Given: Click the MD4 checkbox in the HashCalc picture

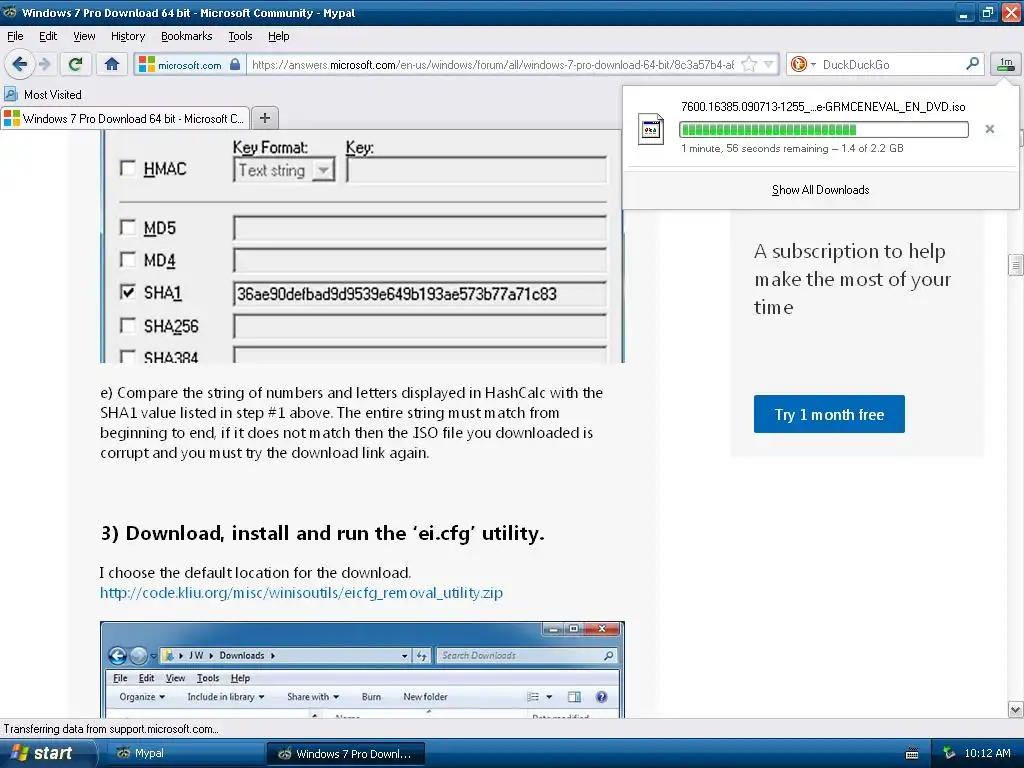Looking at the screenshot, I should pos(128,260).
